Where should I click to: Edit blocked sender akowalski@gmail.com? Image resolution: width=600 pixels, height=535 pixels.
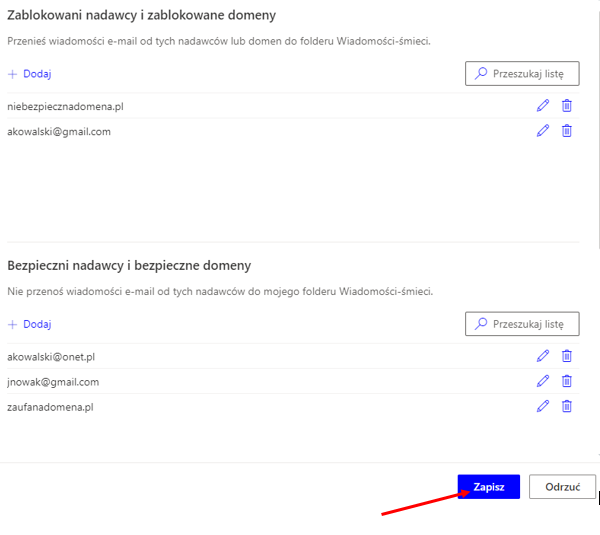pyautogui.click(x=543, y=131)
